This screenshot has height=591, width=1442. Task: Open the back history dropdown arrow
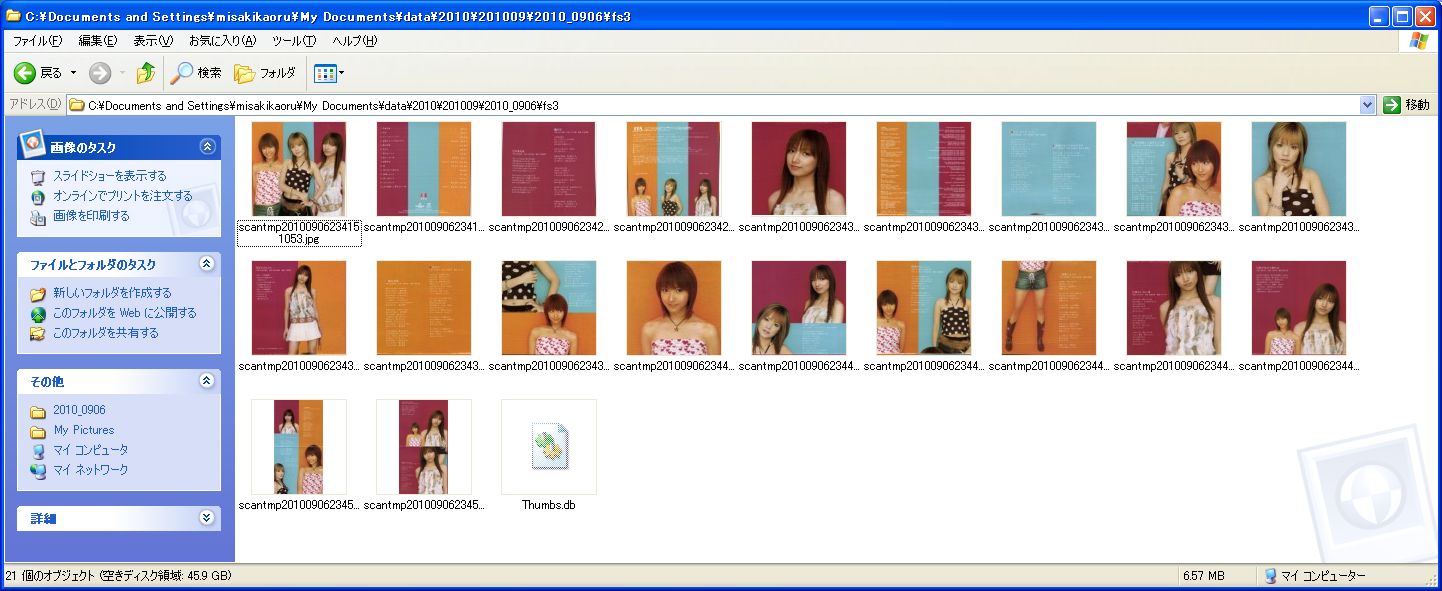pyautogui.click(x=73, y=73)
